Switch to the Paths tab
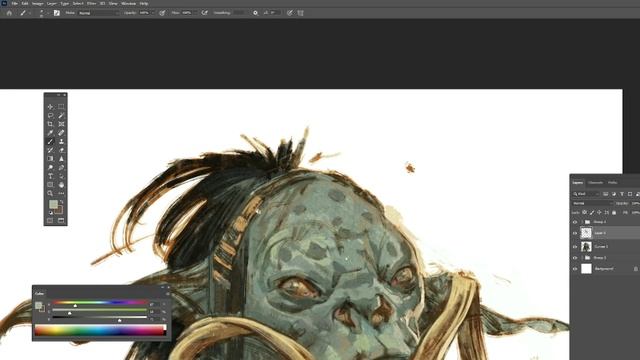The height and width of the screenshot is (360, 640). pos(612,182)
